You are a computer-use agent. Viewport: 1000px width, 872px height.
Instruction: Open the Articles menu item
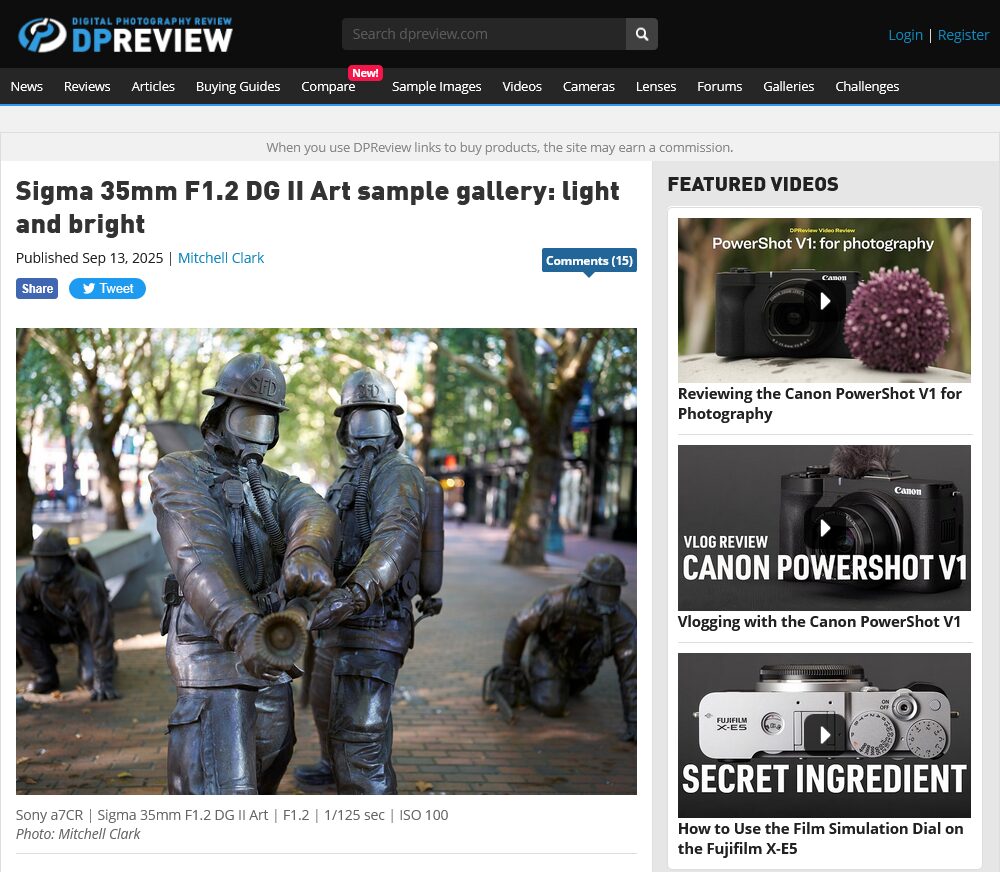click(153, 86)
